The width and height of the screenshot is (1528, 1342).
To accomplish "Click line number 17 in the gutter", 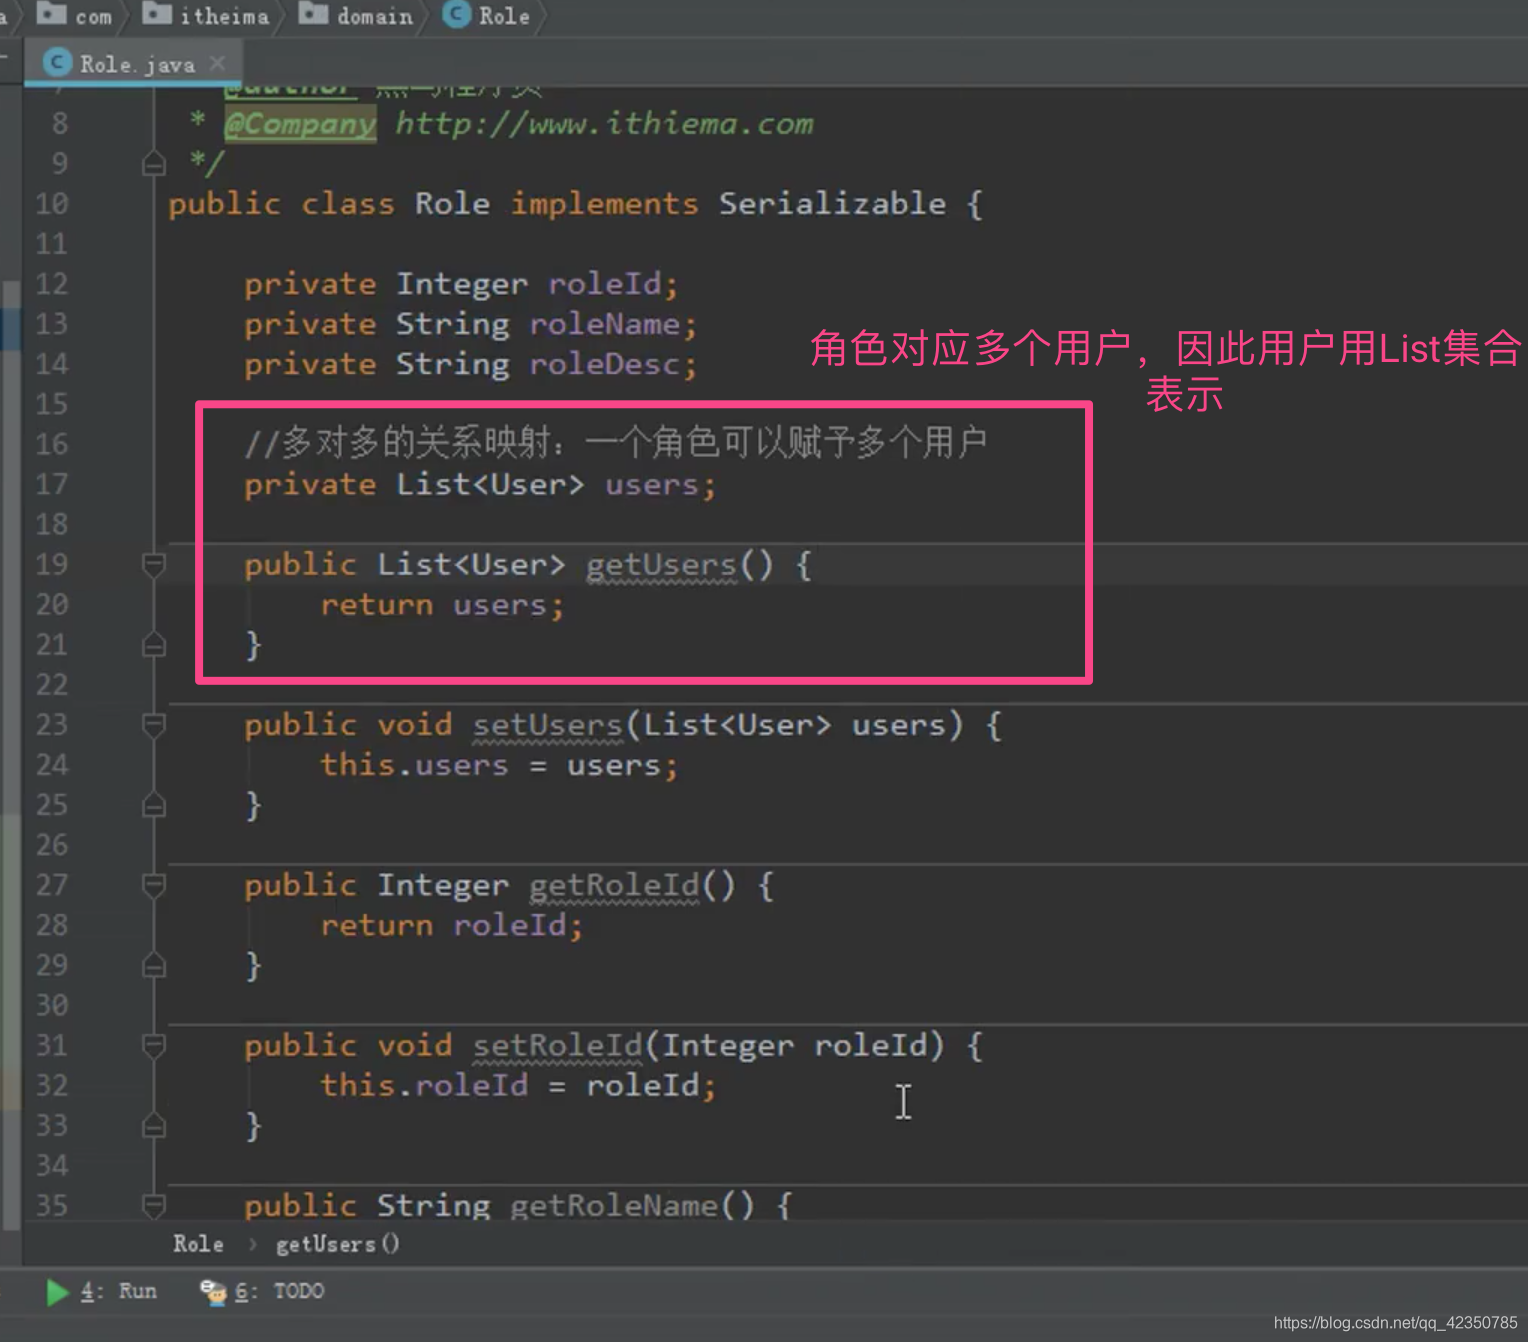I will tap(52, 485).
